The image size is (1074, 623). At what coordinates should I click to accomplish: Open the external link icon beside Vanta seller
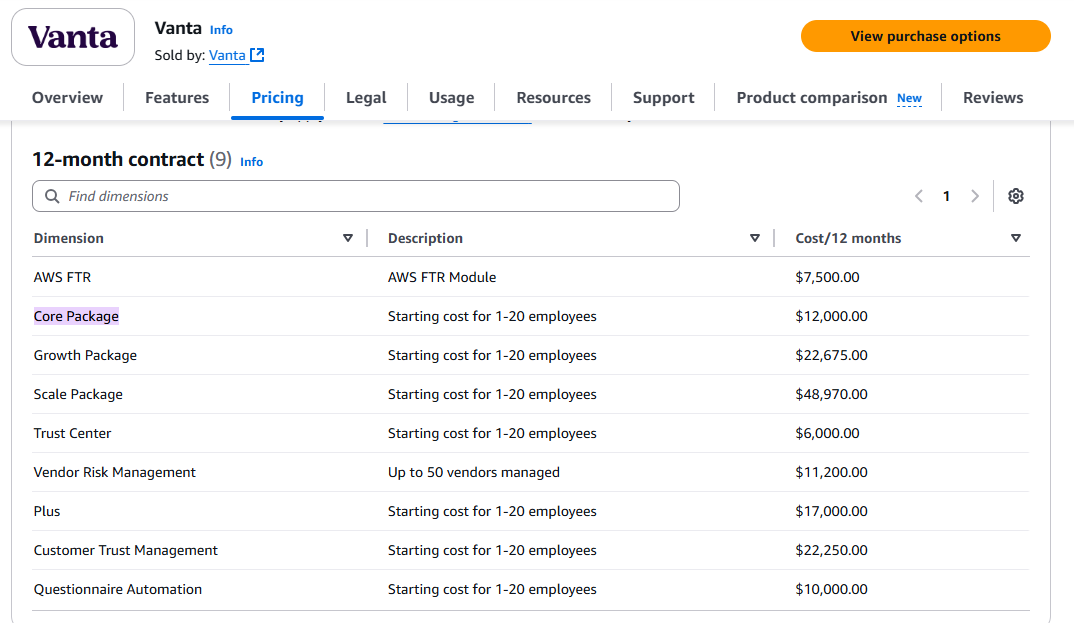pyautogui.click(x=257, y=55)
